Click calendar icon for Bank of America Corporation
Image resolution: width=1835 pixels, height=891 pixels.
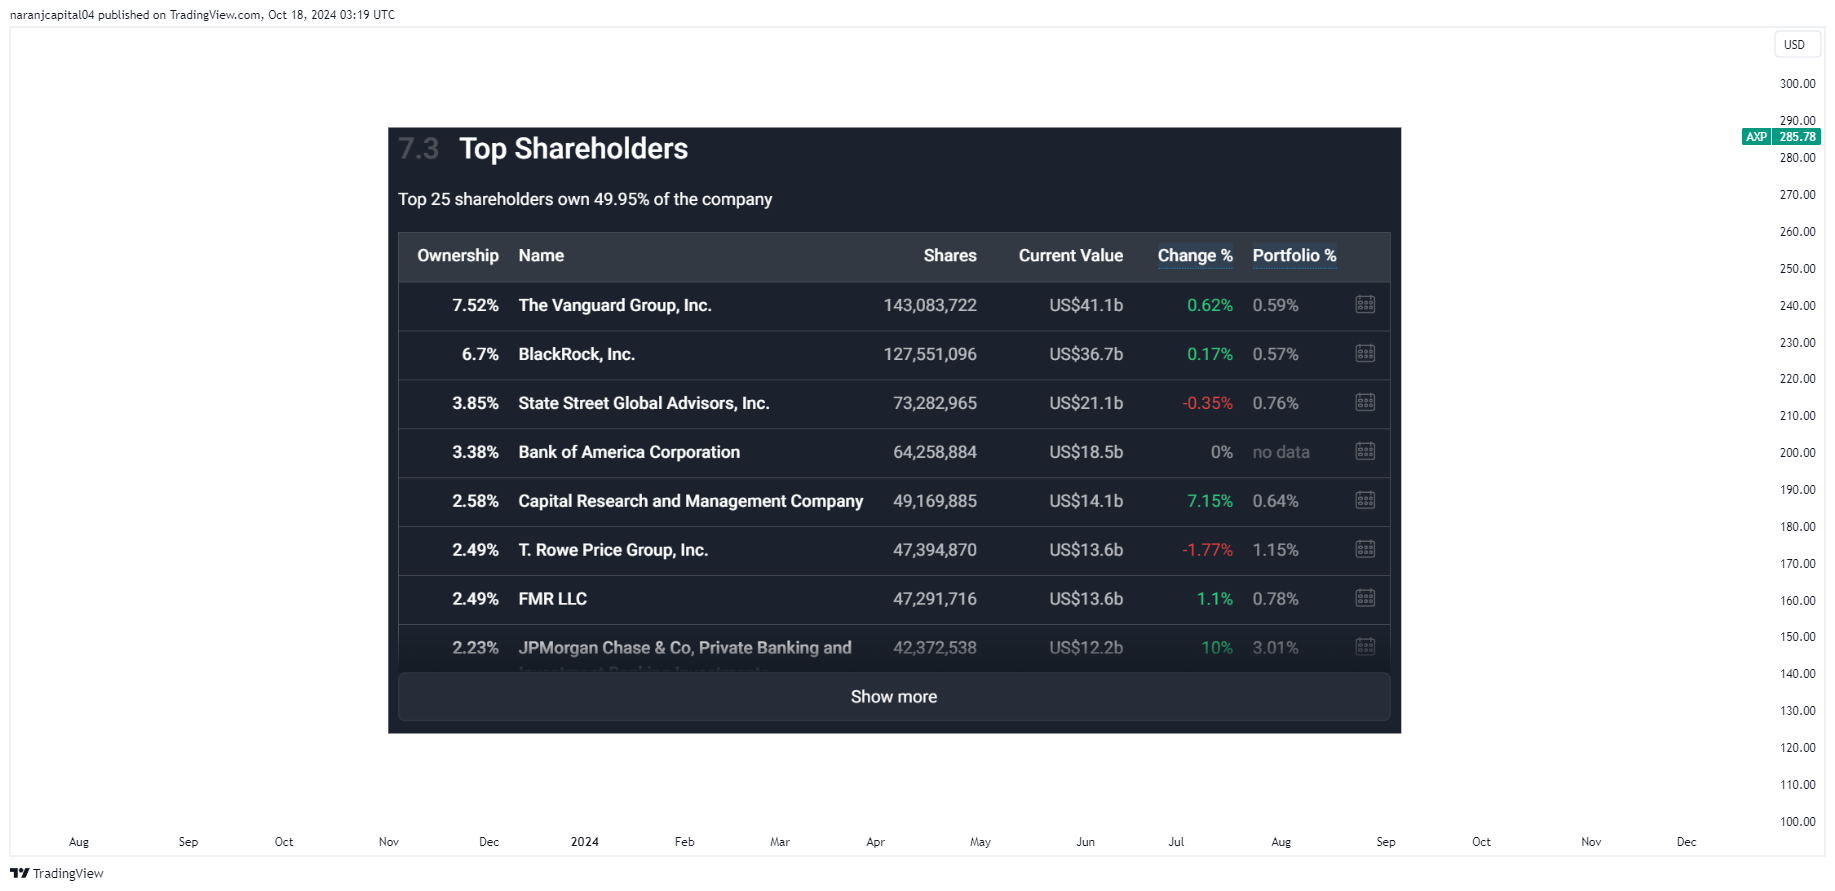coord(1365,451)
